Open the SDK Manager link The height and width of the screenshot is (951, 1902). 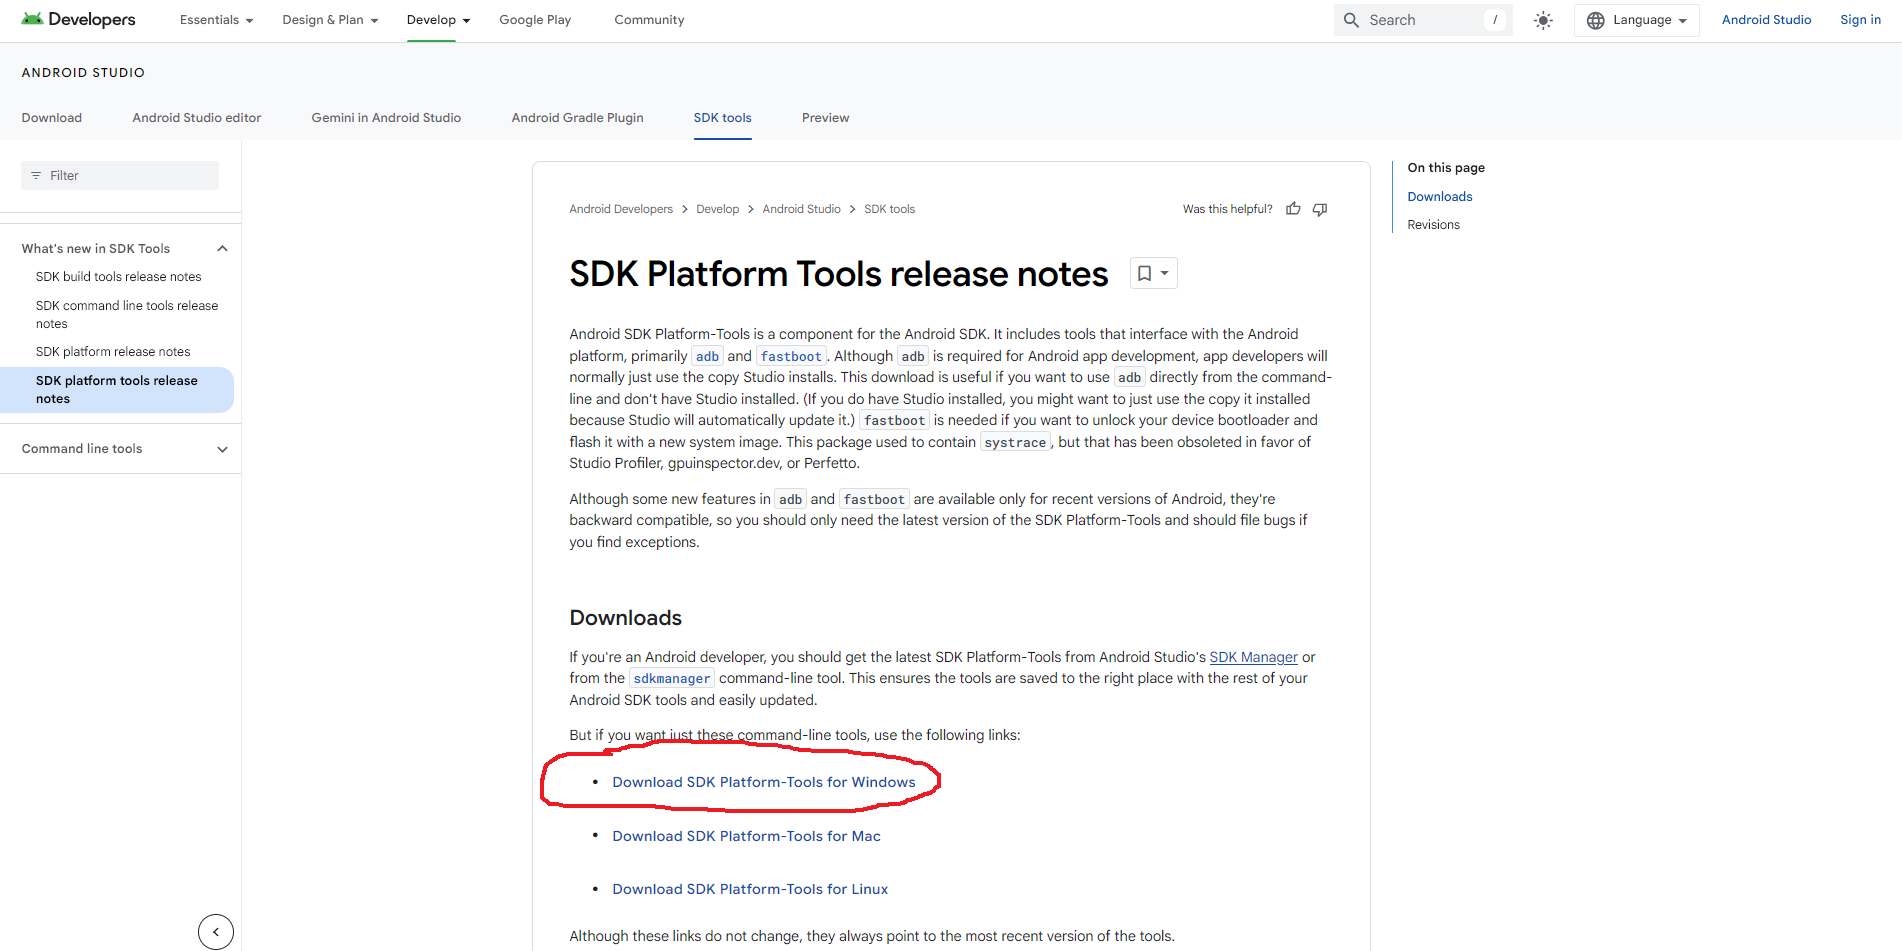click(x=1253, y=657)
